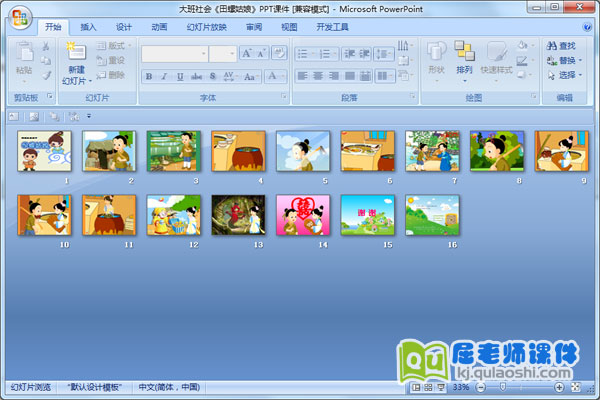Open the Replace (替换) dropdown
This screenshot has width=600, height=400.
564,60
